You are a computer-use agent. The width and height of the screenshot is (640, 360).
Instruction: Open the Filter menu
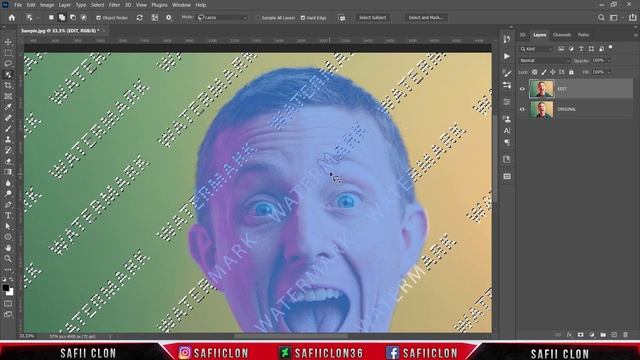point(114,5)
